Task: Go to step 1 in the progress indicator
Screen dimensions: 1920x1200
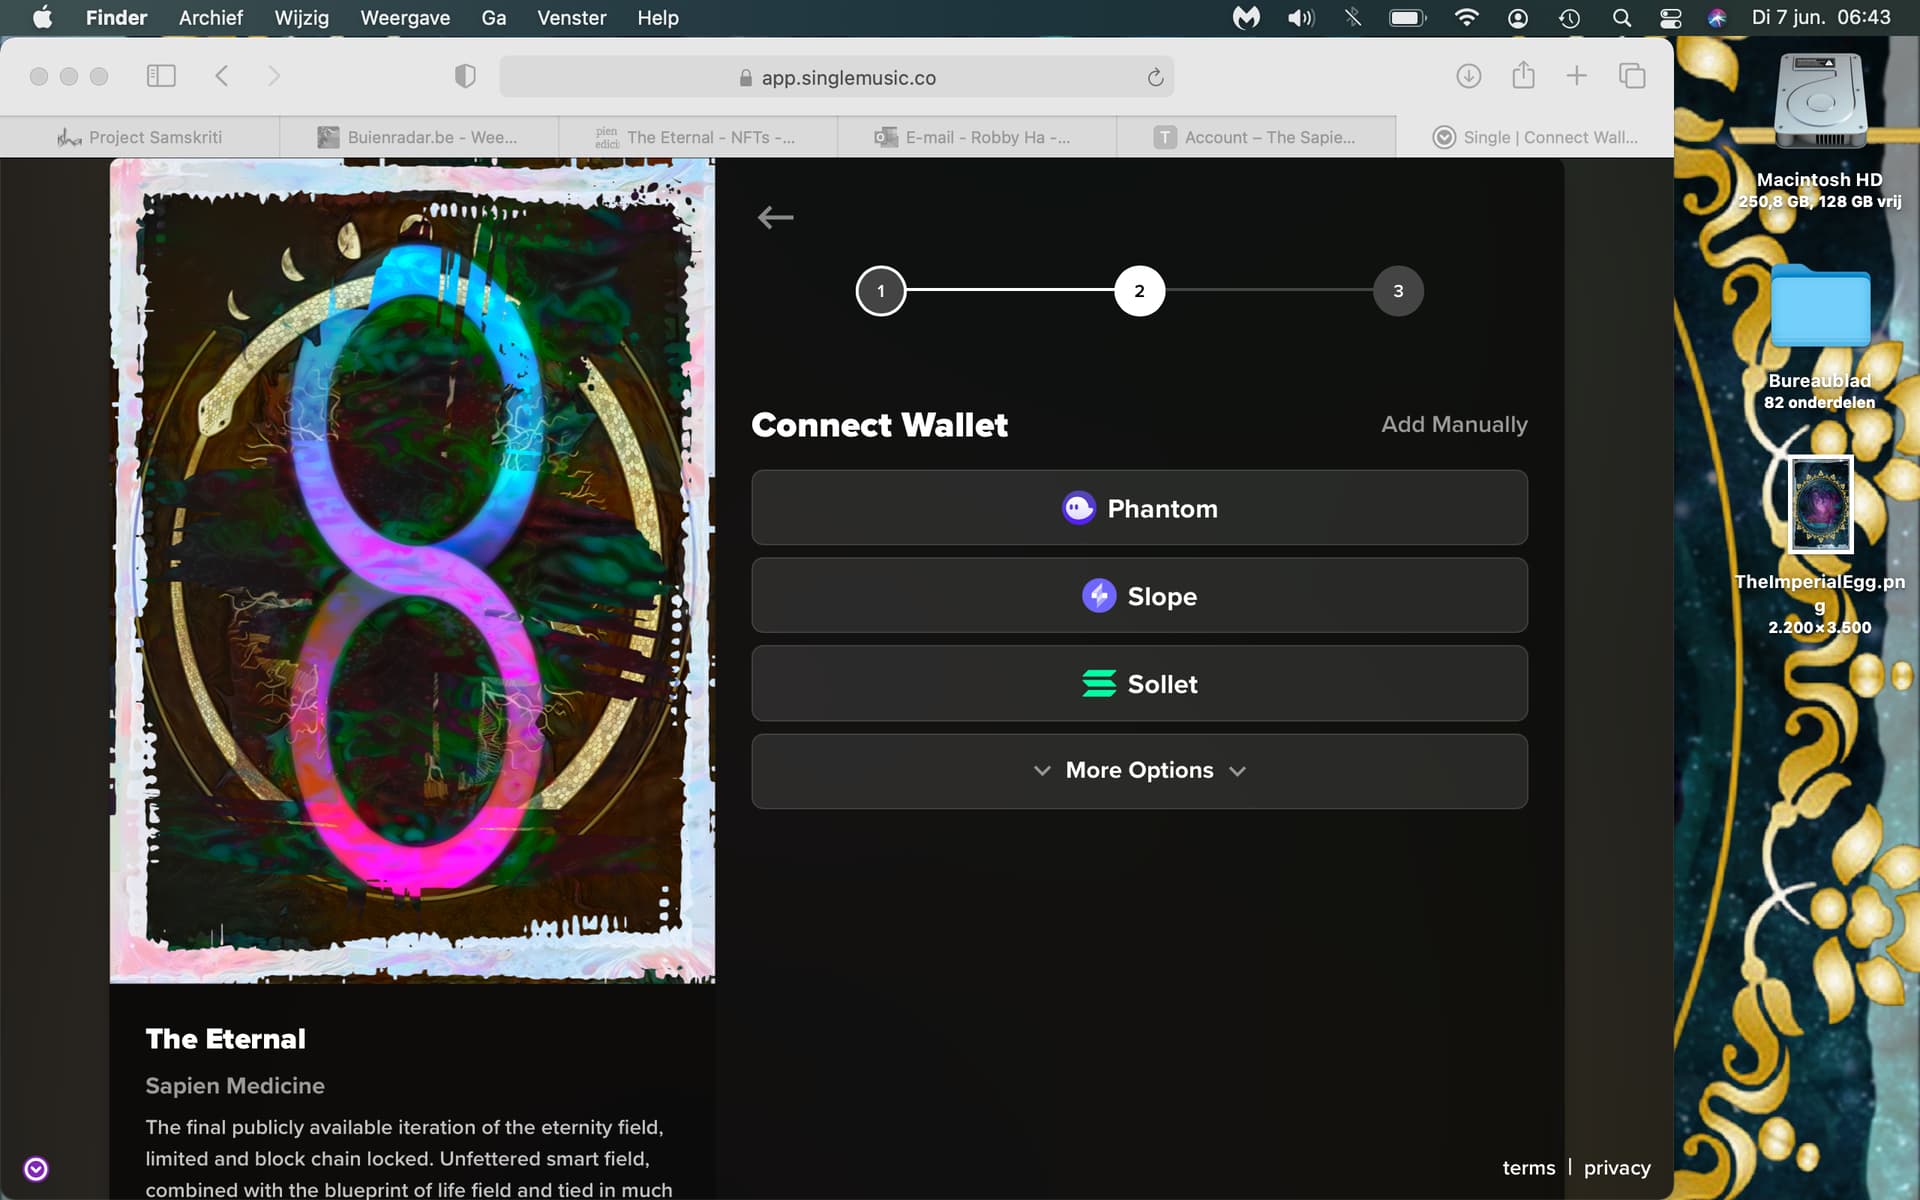Action: [880, 291]
